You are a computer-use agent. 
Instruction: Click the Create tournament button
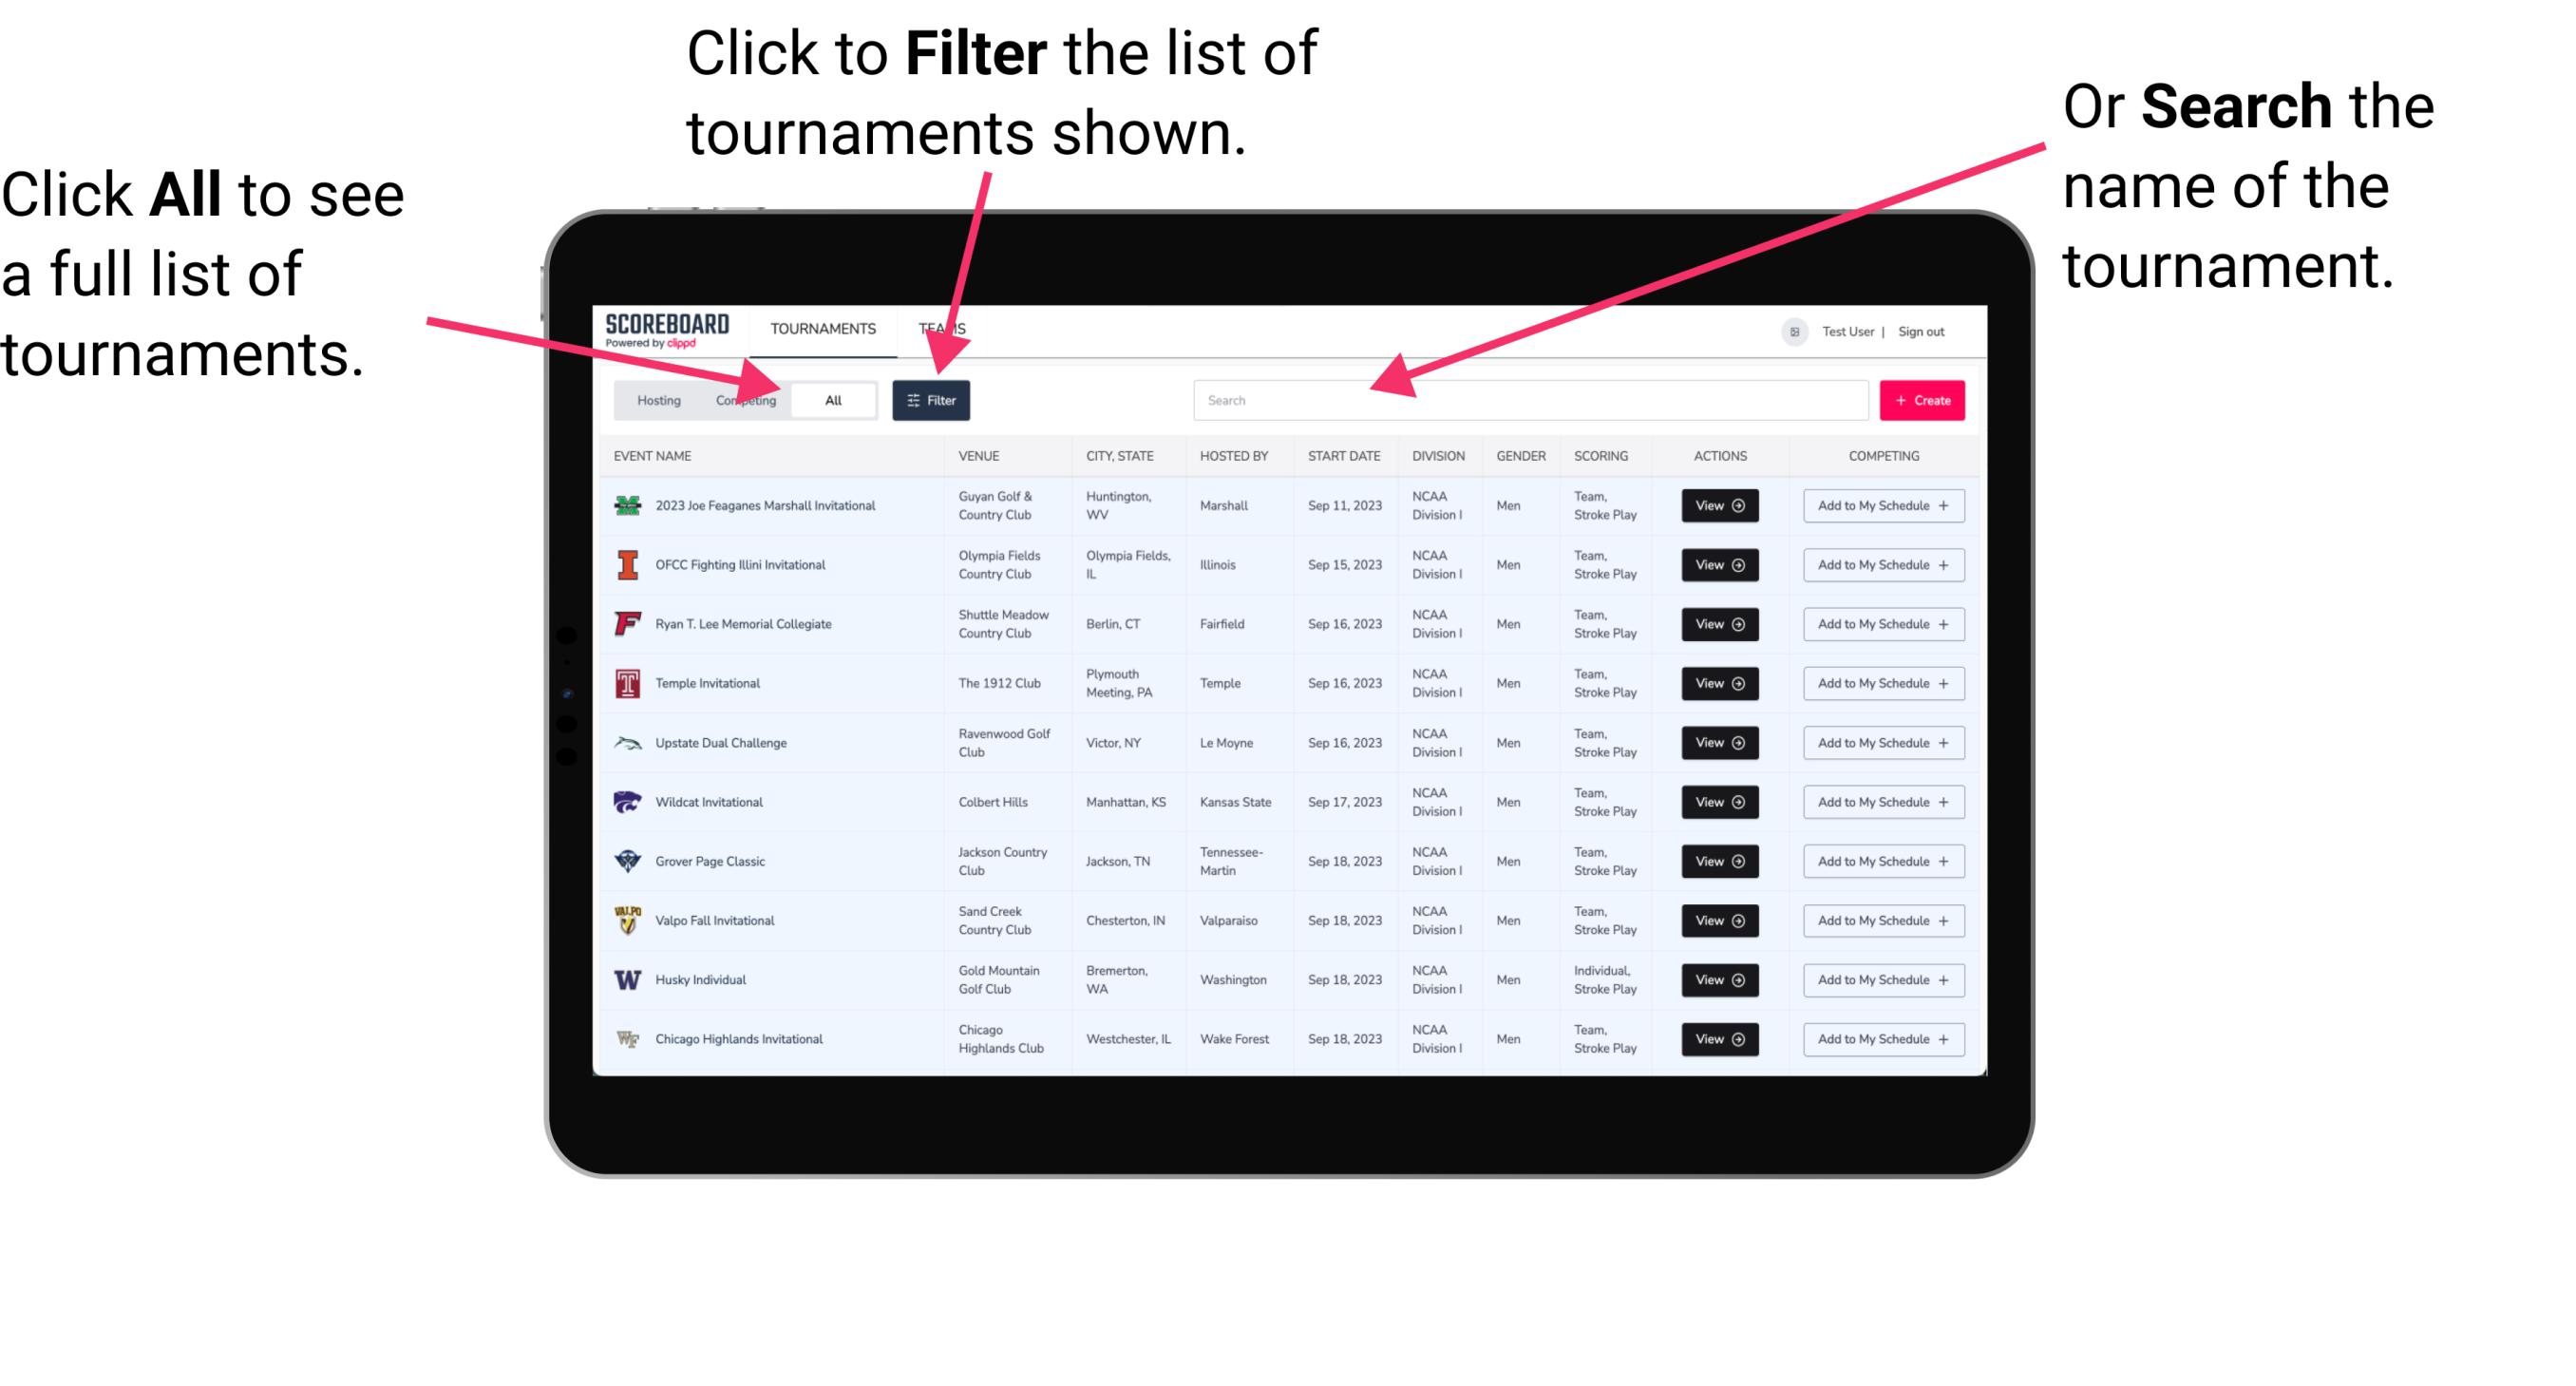1923,399
